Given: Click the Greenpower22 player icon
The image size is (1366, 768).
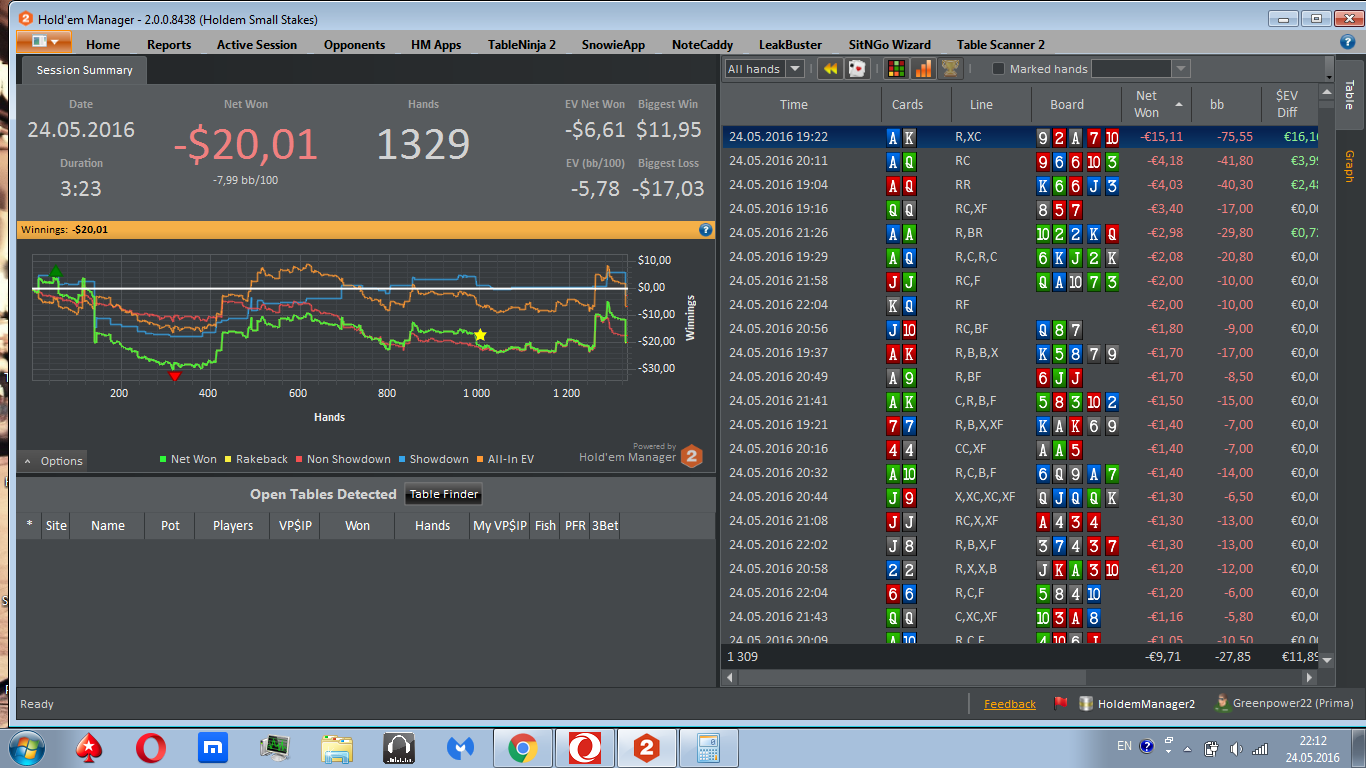Looking at the screenshot, I should point(1221,704).
